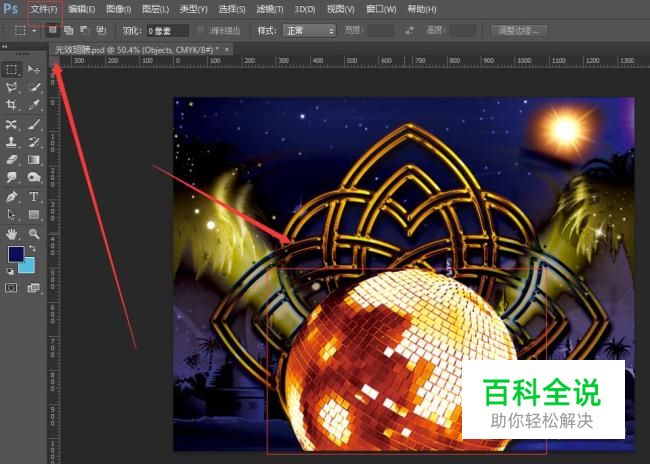
Task: Click the disco ball on the canvas
Action: [x=400, y=361]
